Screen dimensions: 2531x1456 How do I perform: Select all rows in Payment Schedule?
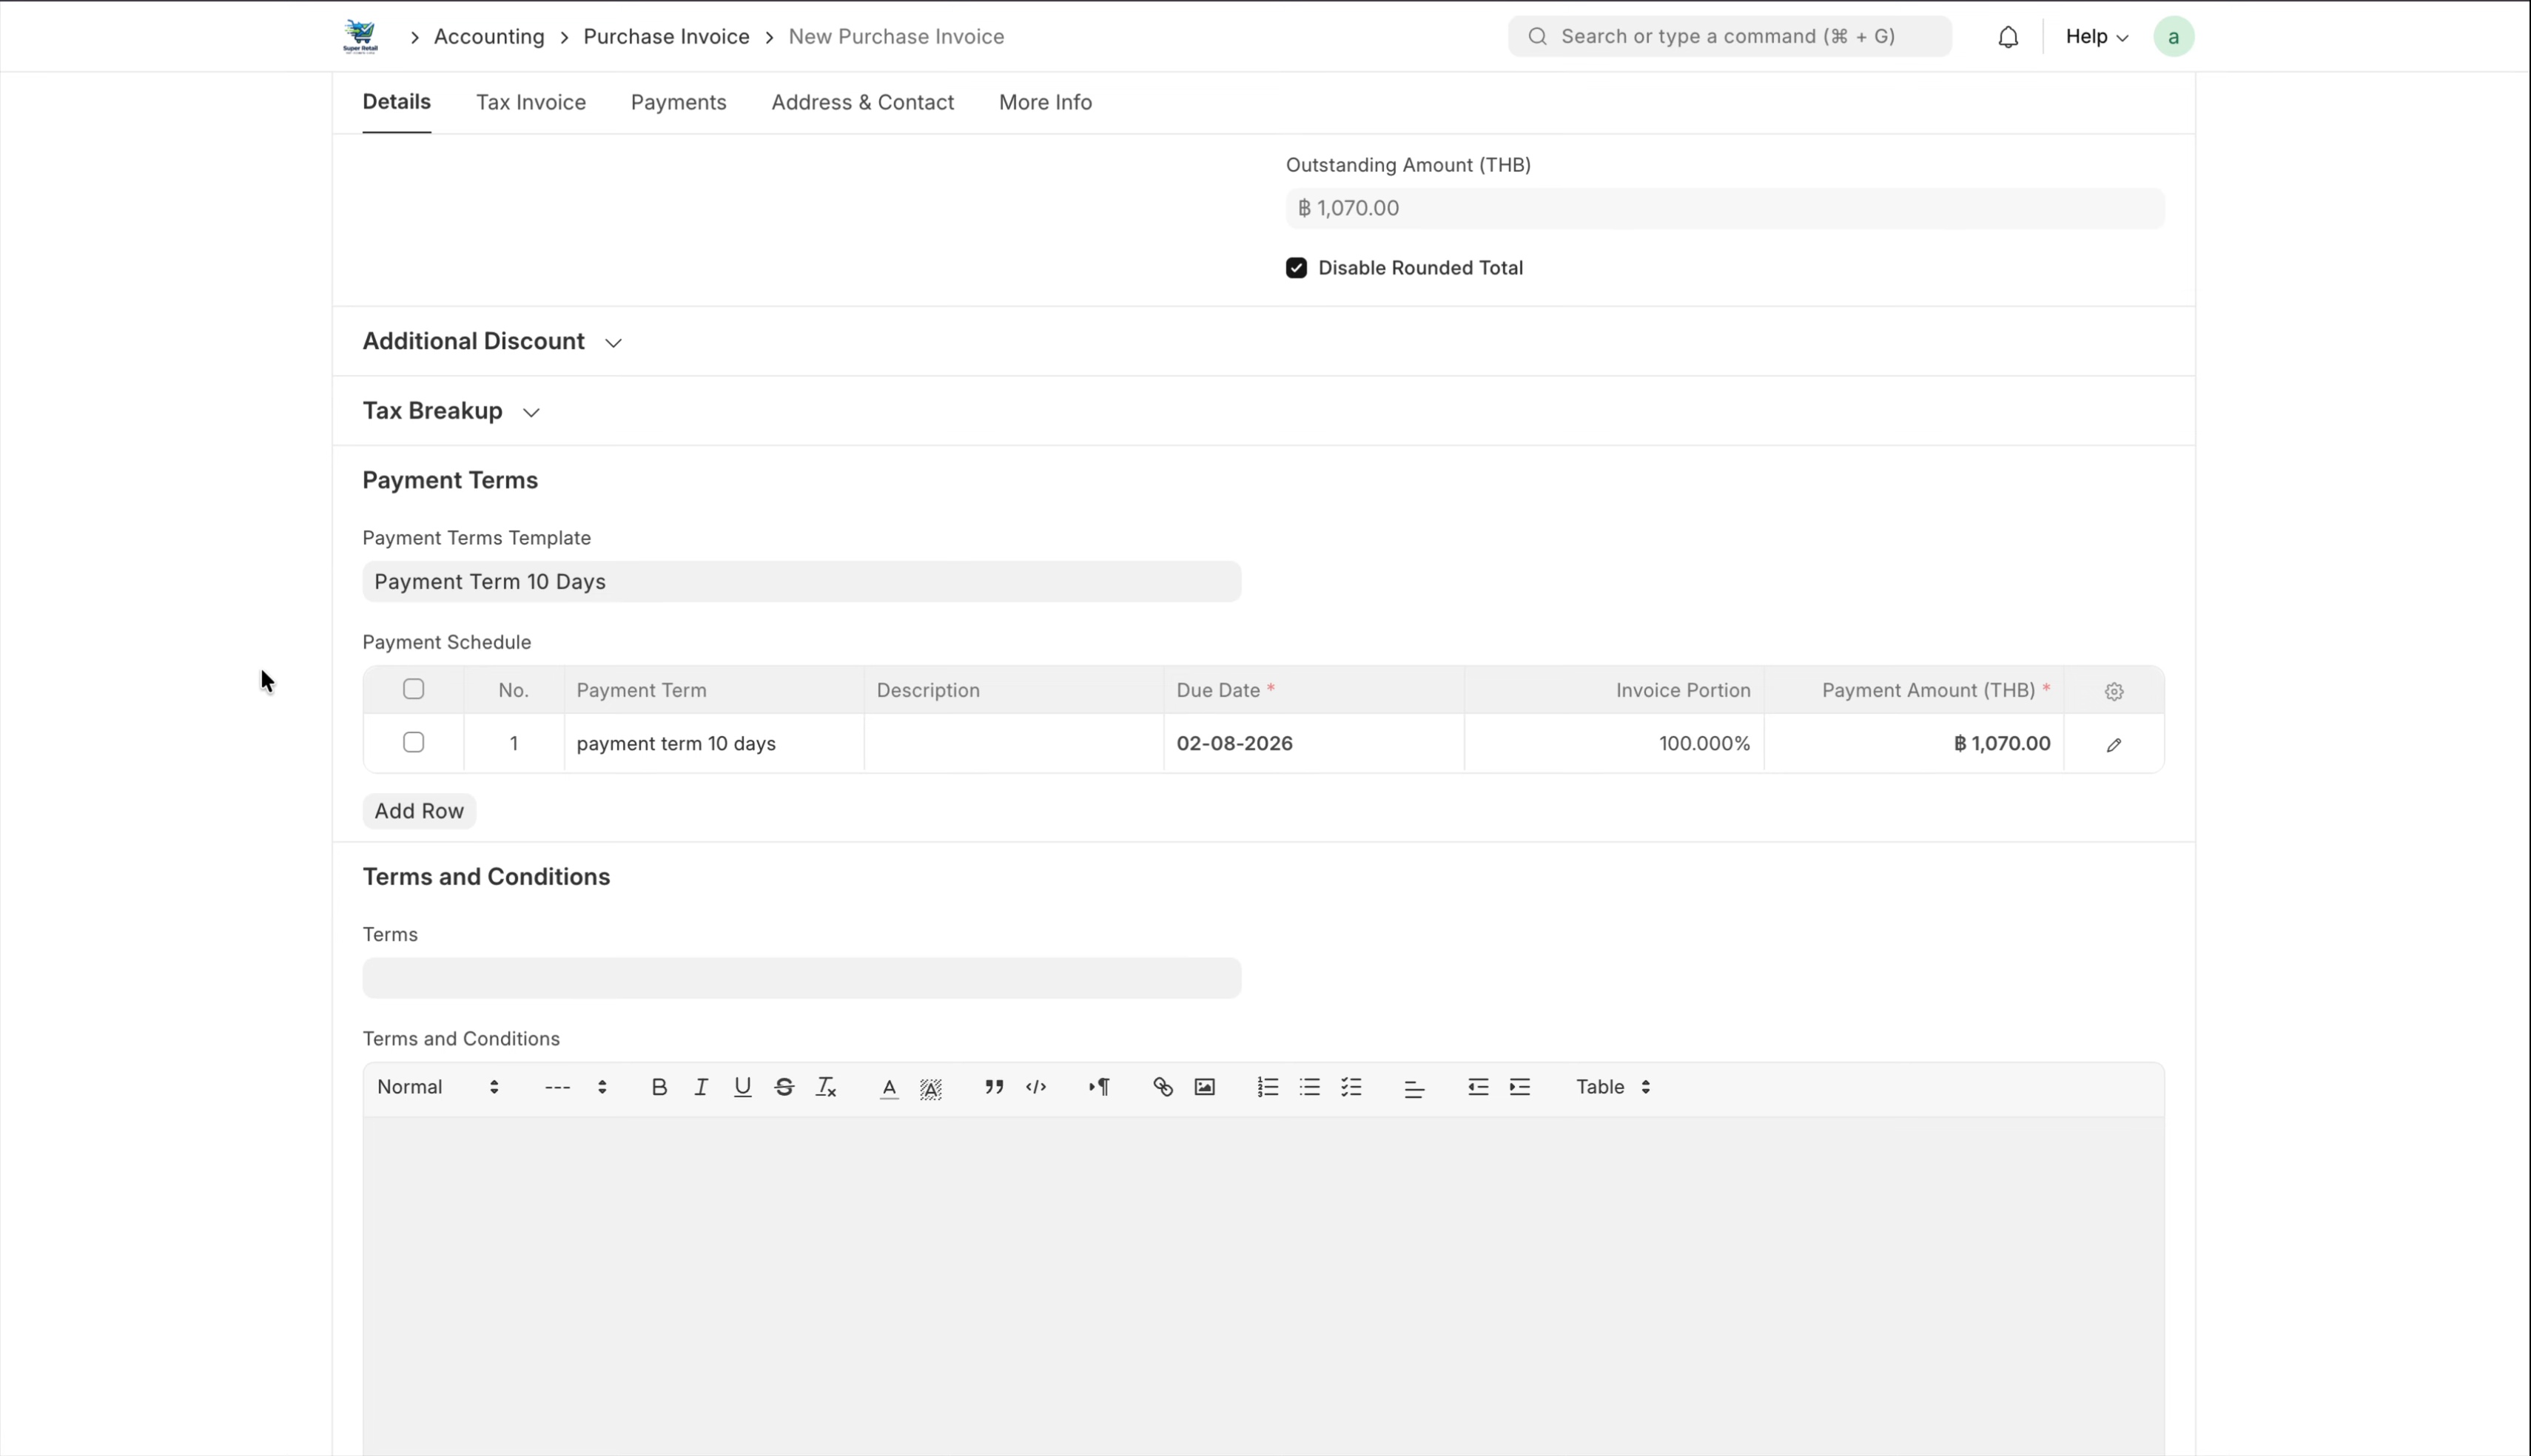tap(413, 689)
